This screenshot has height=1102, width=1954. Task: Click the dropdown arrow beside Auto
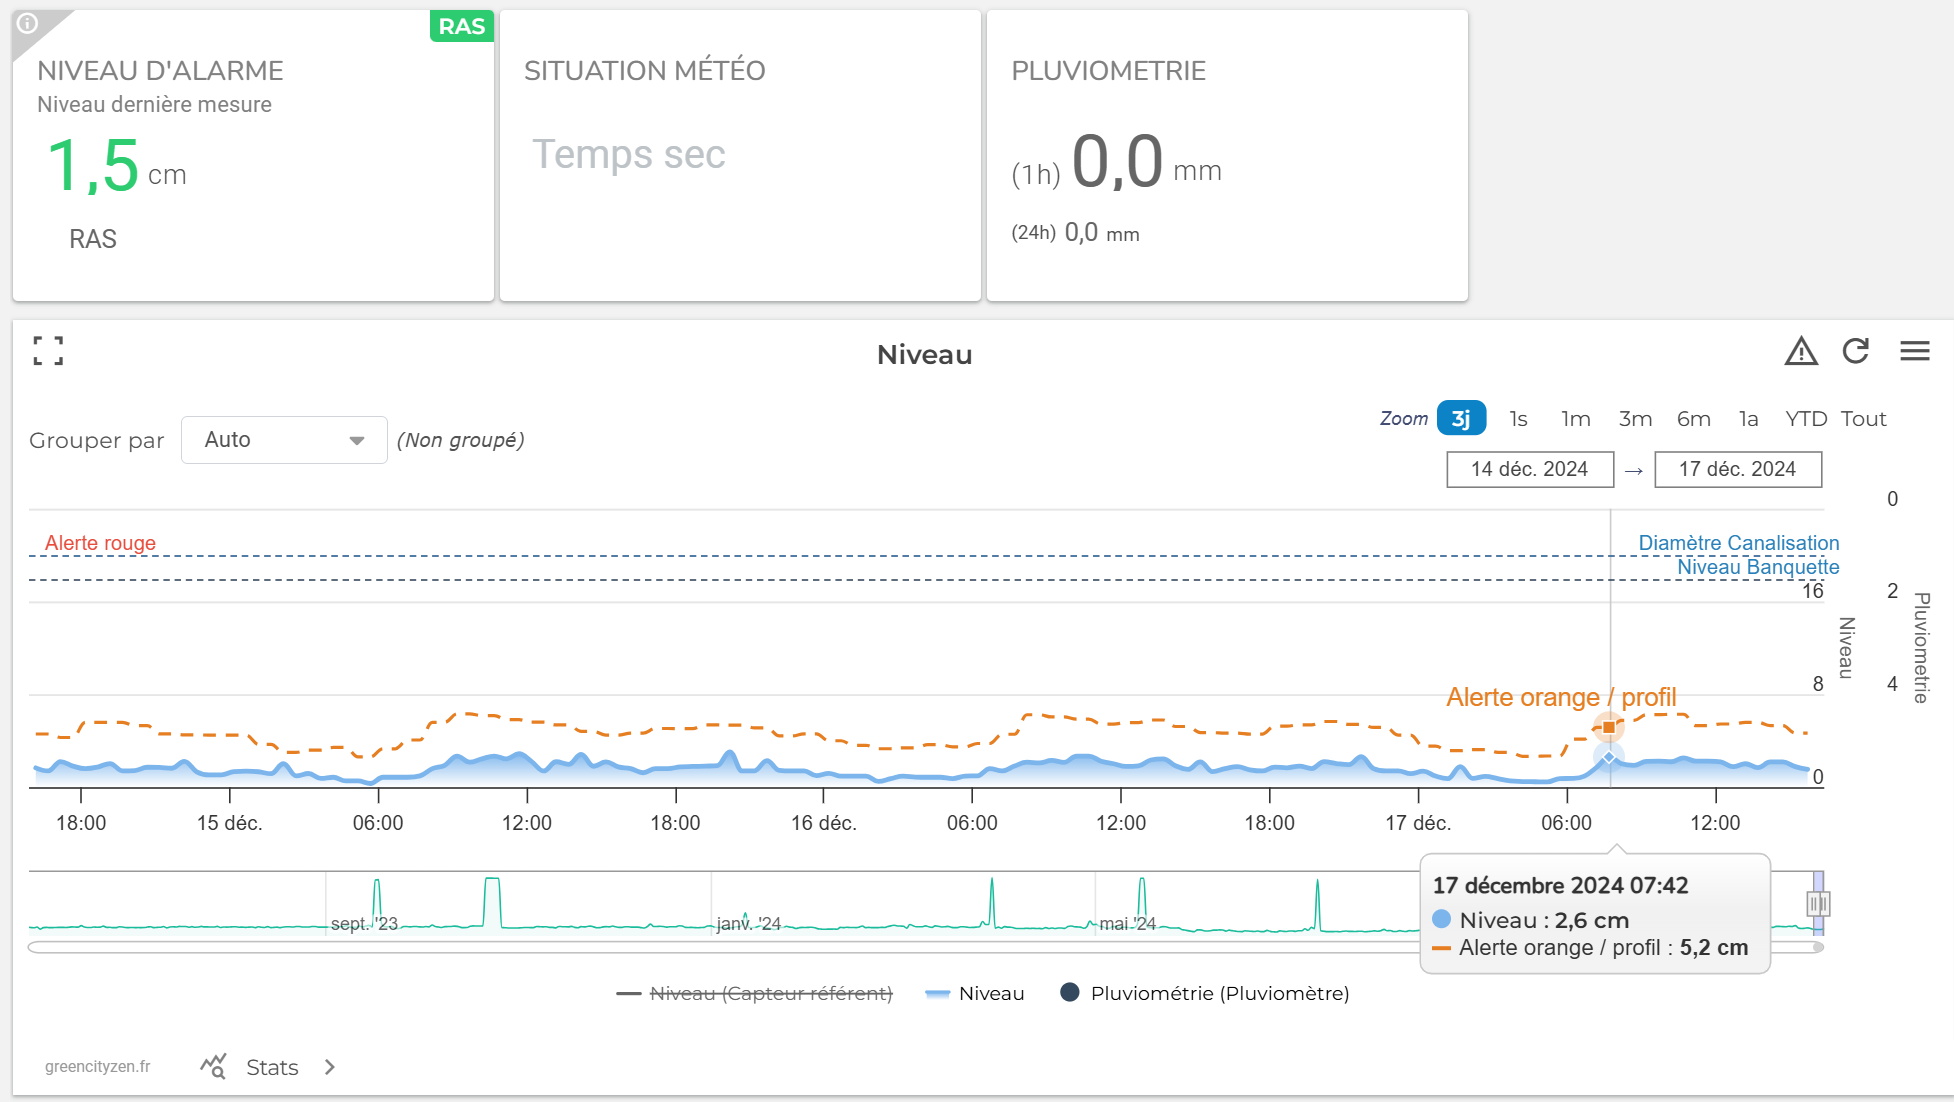(x=356, y=441)
